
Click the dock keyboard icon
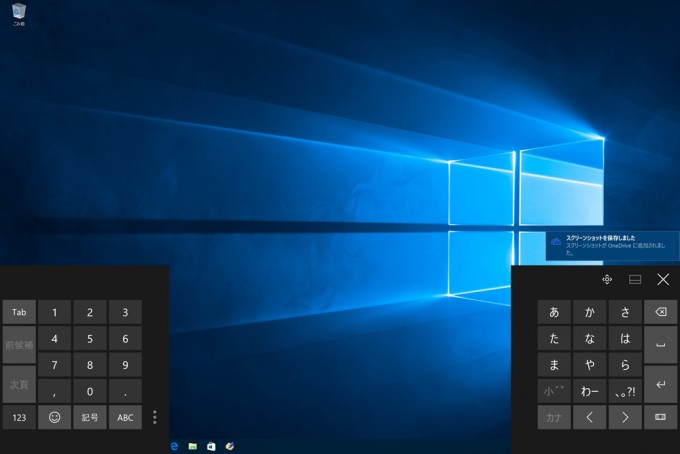(635, 280)
